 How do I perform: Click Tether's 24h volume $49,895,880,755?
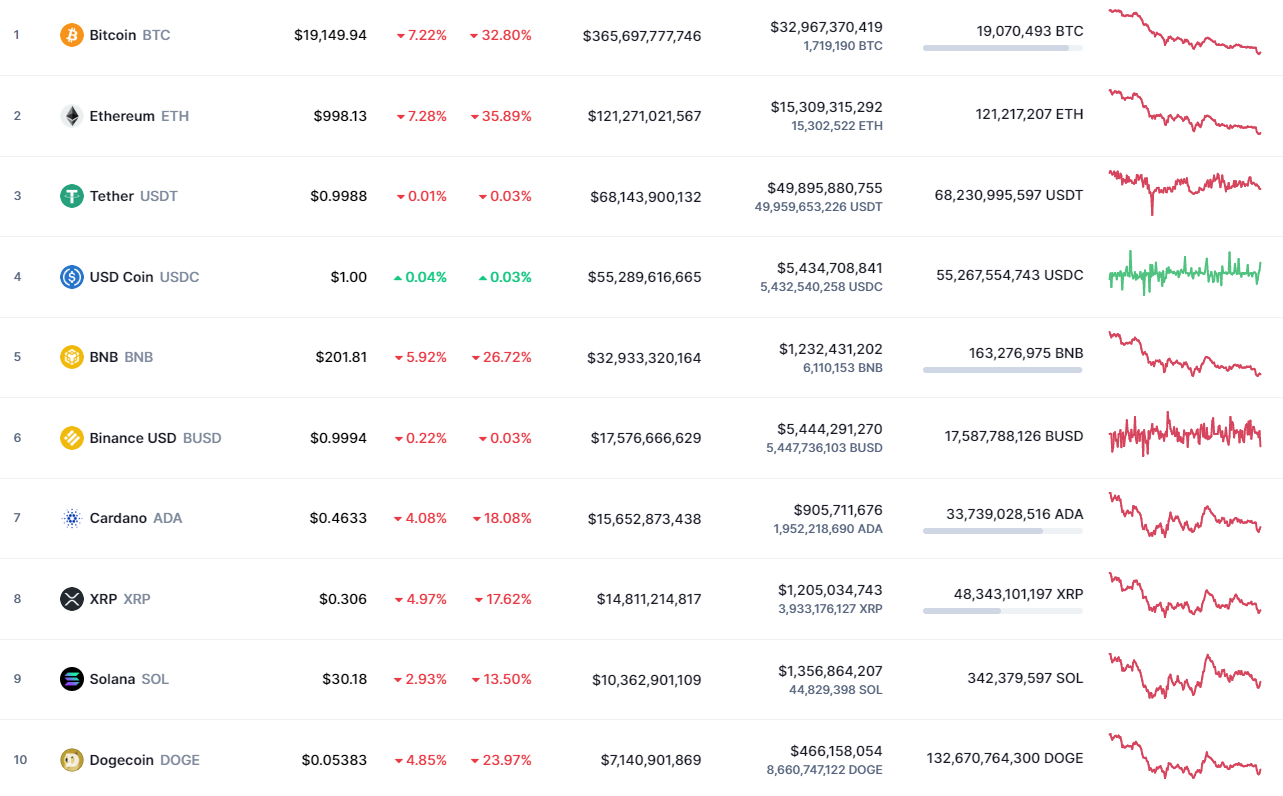coord(824,188)
